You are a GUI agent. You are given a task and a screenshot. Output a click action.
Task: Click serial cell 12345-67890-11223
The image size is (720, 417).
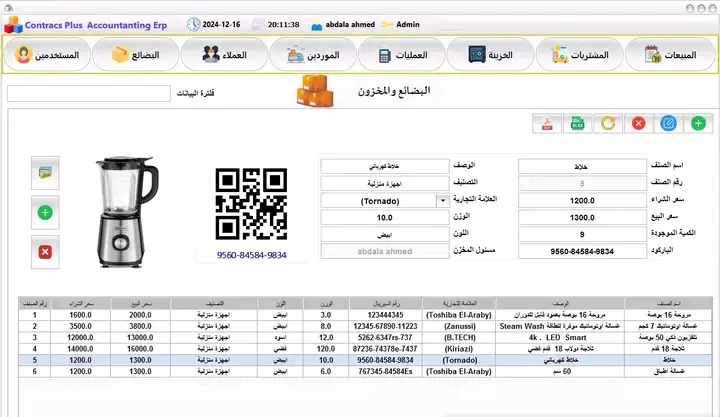tap(386, 326)
